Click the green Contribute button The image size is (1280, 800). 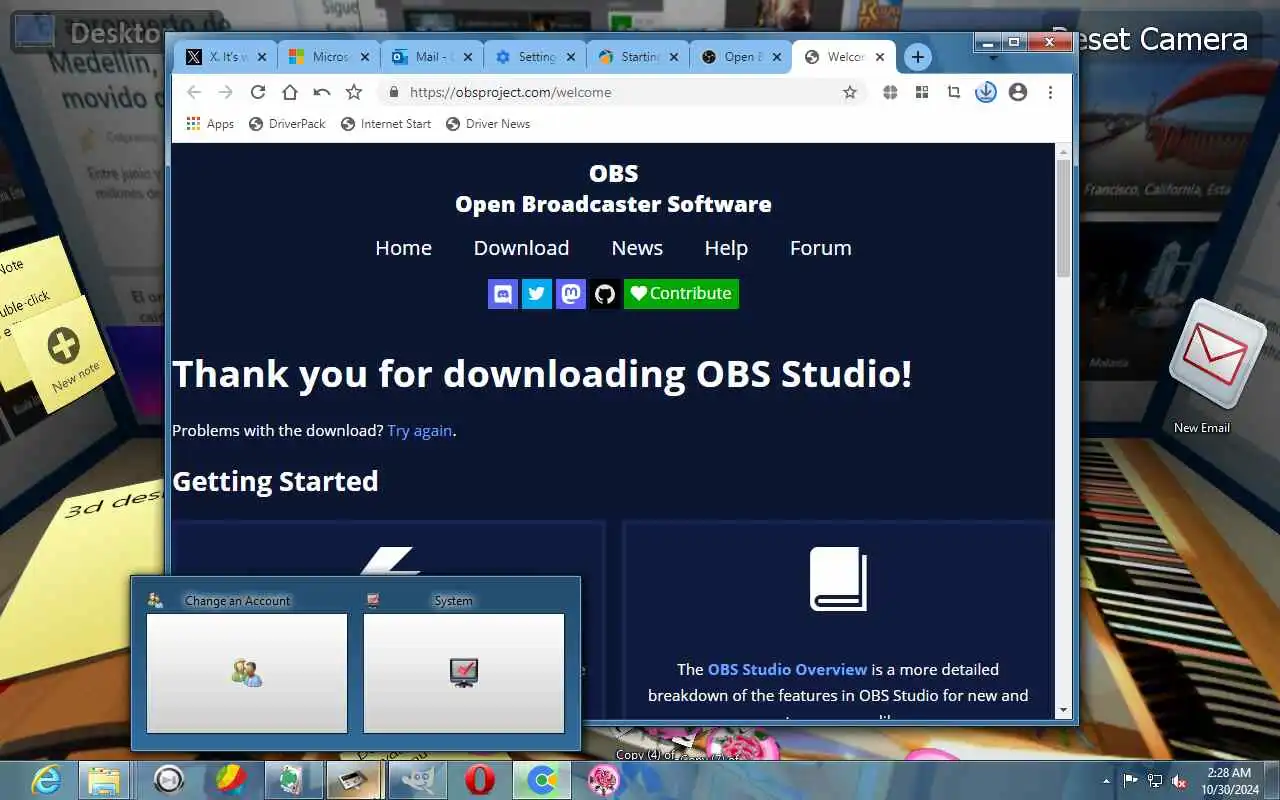click(681, 294)
